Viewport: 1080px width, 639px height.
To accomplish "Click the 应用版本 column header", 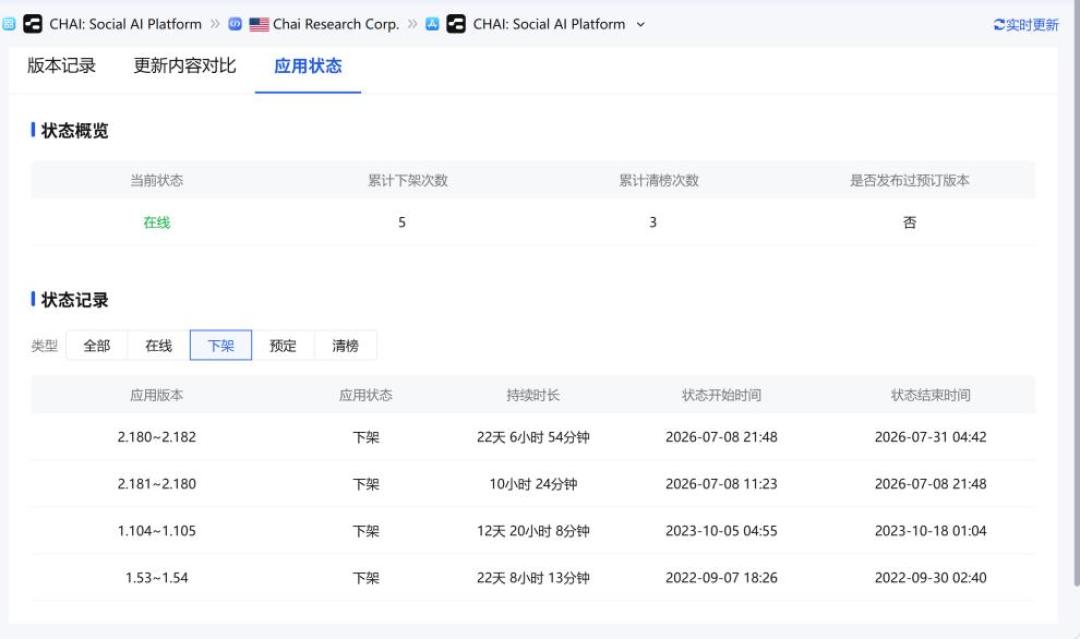I will pos(156,395).
